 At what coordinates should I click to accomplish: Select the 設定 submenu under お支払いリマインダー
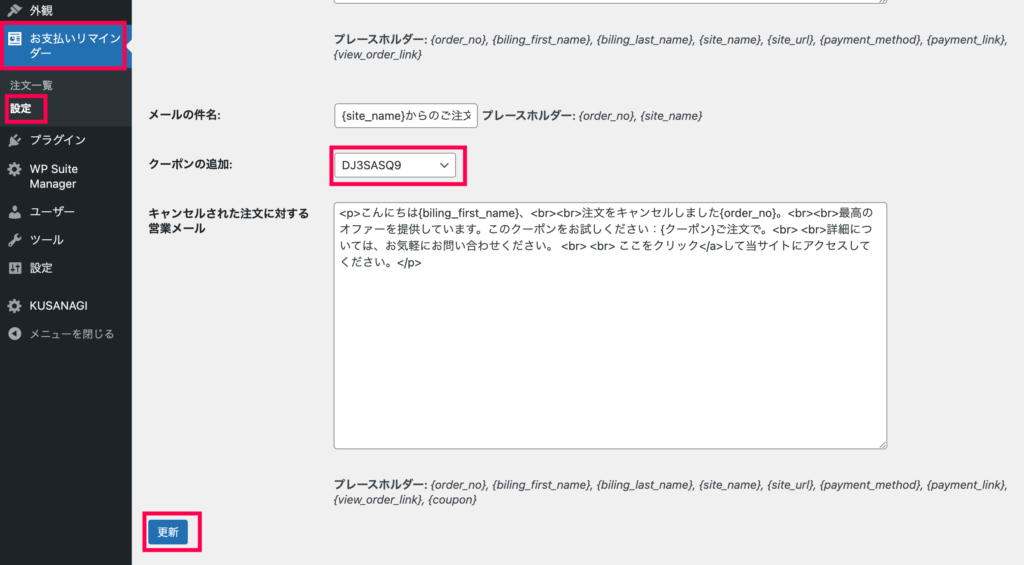pos(21,108)
